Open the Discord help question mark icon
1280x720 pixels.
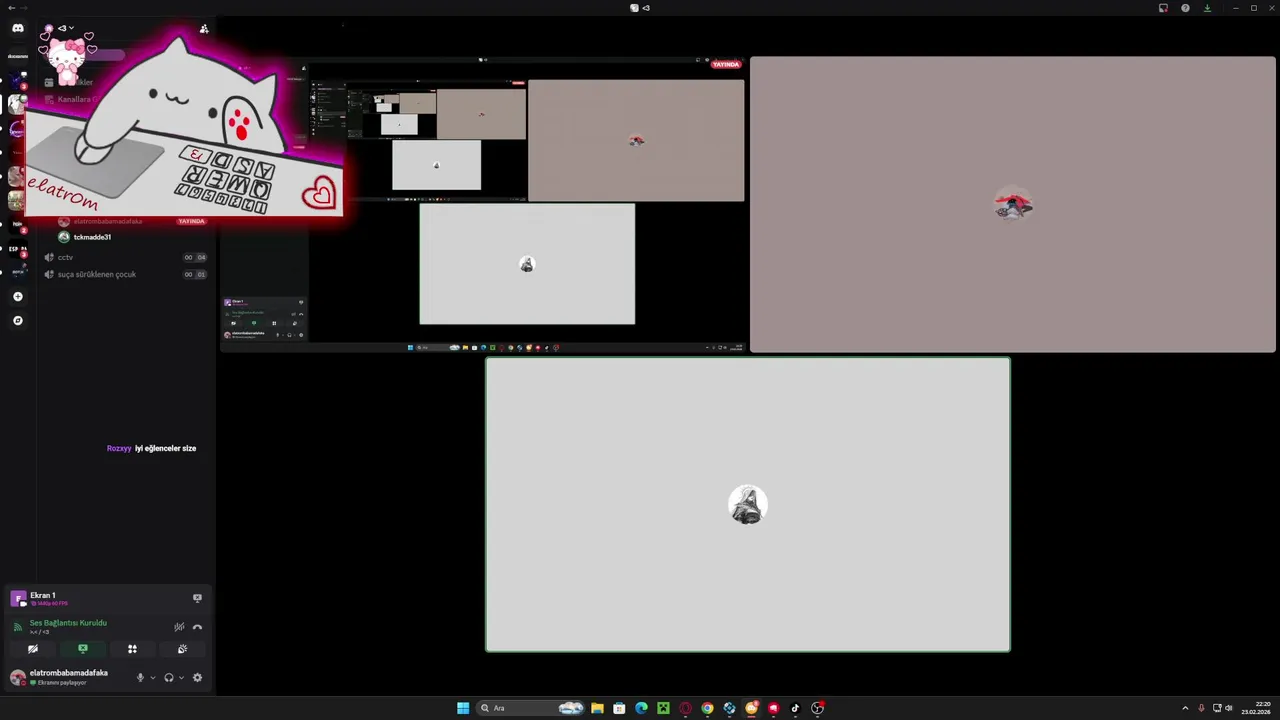click(x=1185, y=8)
